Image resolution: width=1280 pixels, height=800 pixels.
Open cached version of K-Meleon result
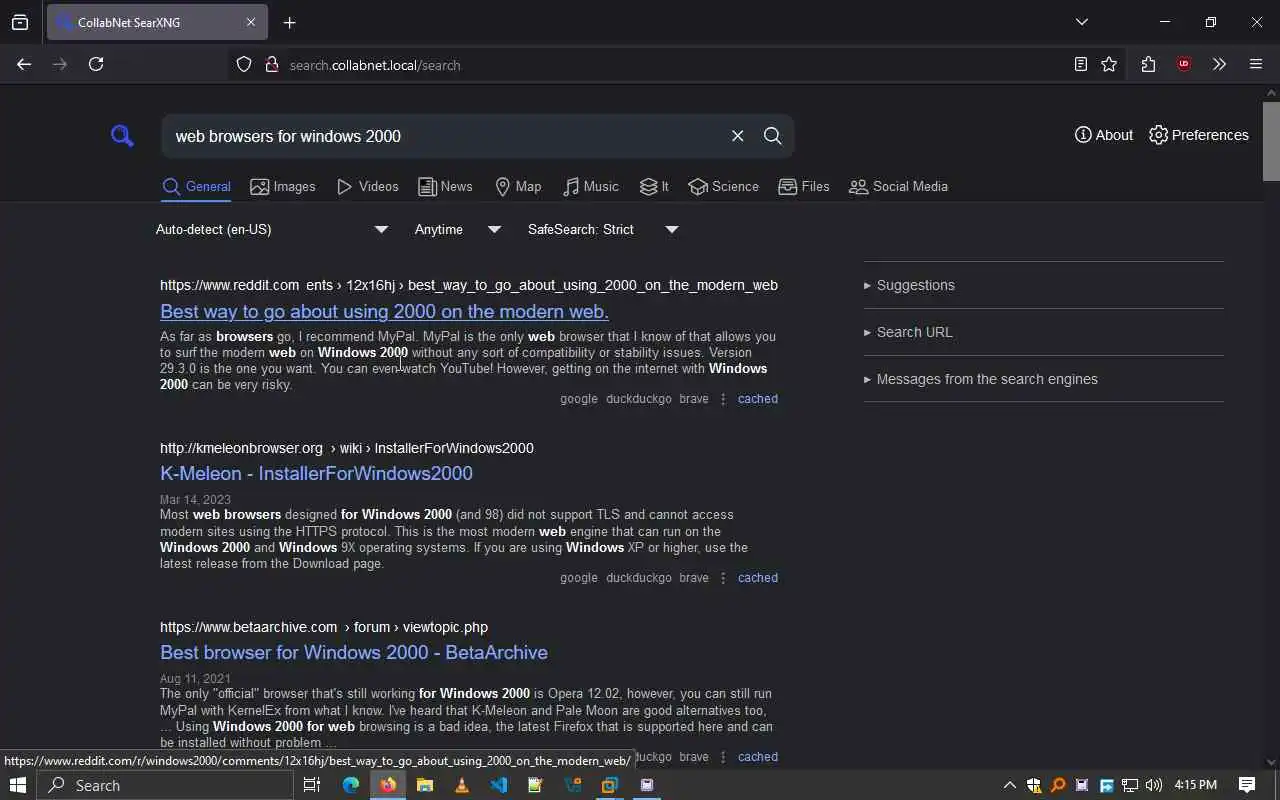click(x=758, y=577)
